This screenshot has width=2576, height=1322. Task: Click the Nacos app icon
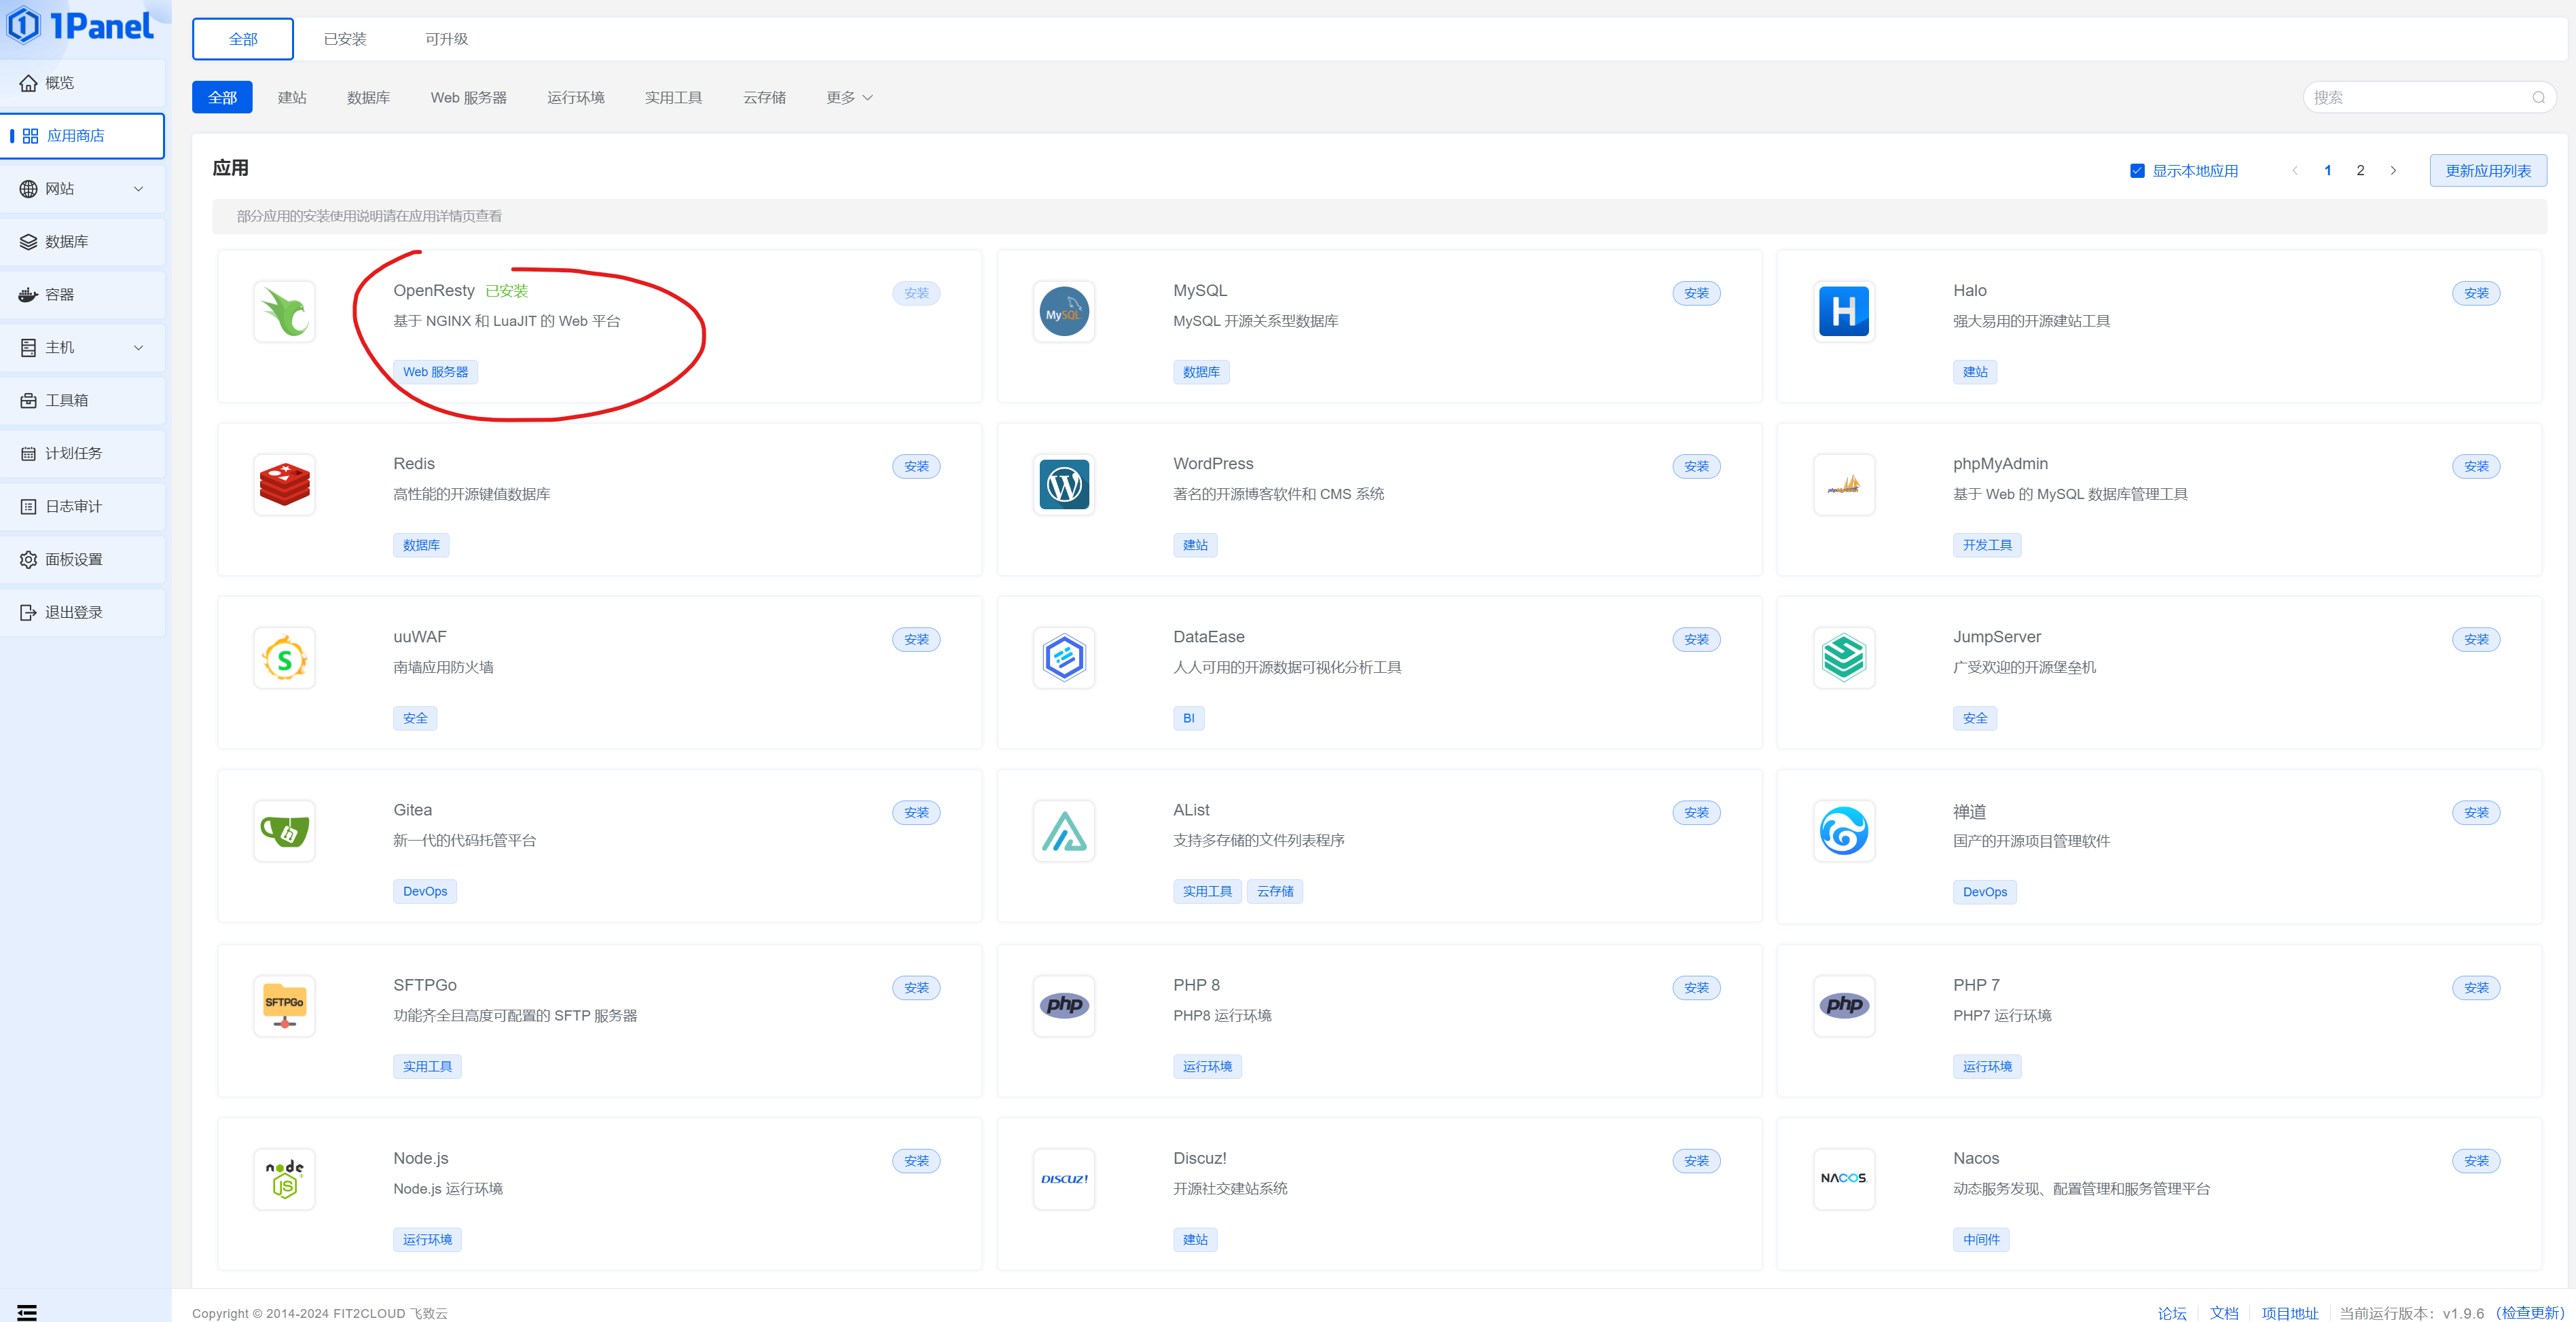tap(1844, 1179)
